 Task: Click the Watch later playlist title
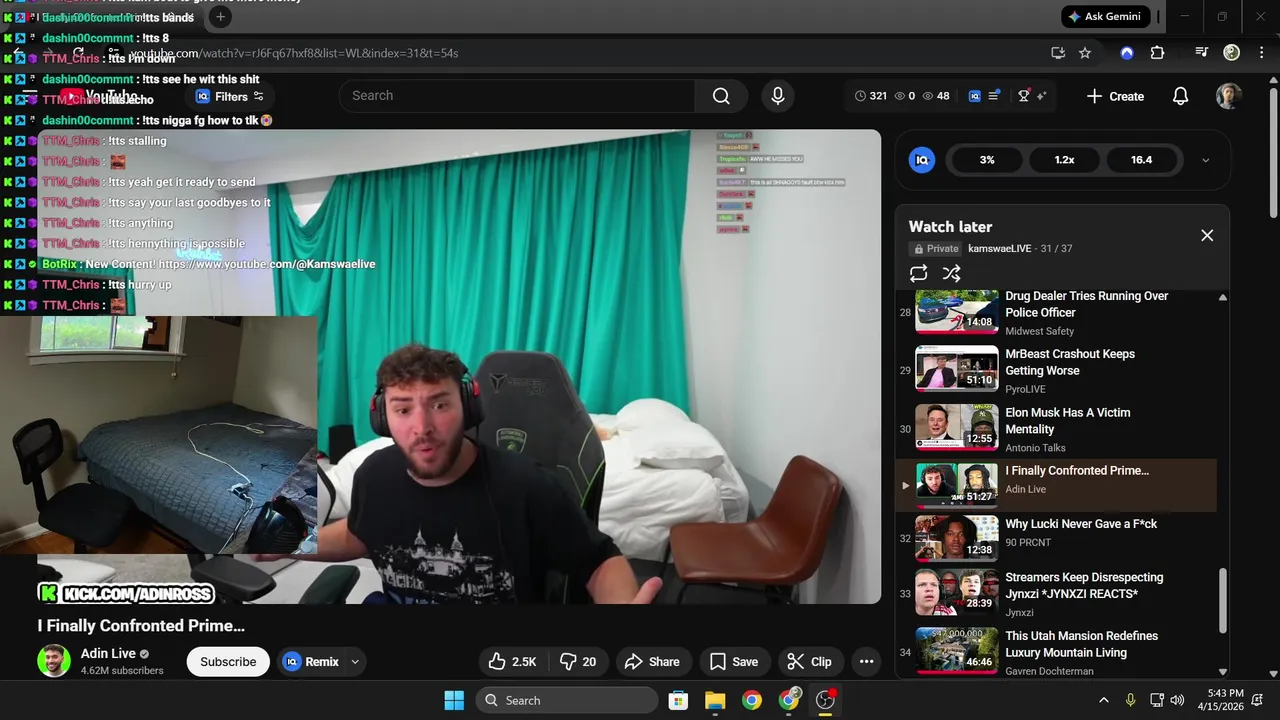click(x=950, y=227)
